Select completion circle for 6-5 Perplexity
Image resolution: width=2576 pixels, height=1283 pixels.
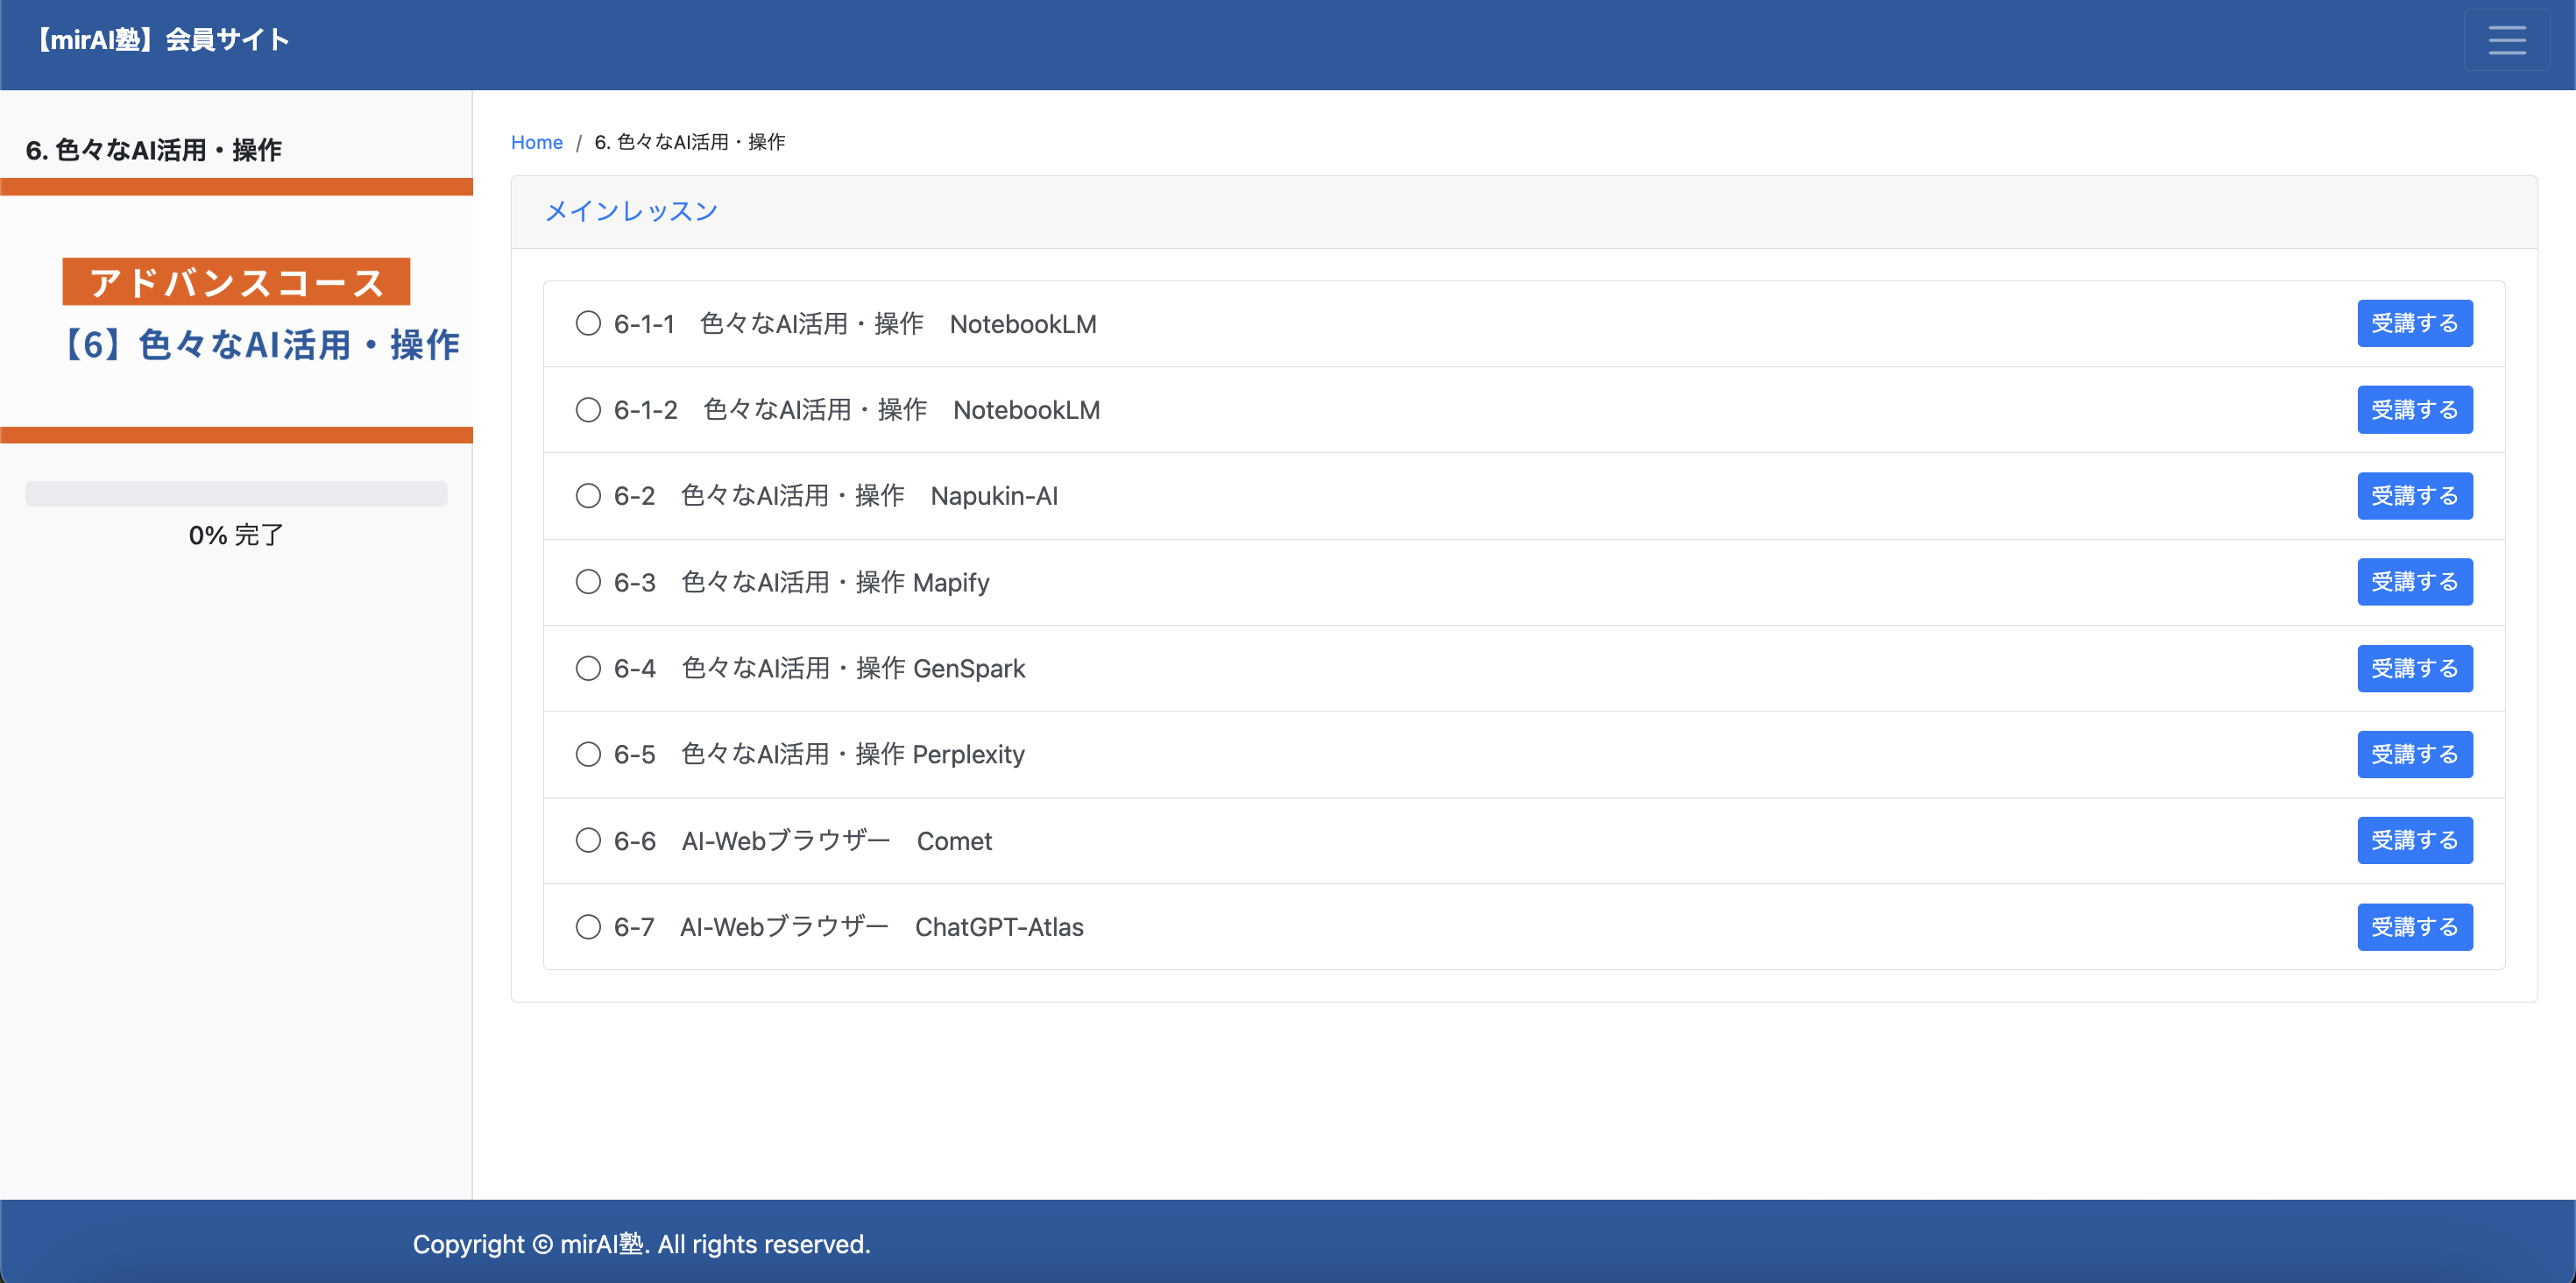[x=587, y=754]
